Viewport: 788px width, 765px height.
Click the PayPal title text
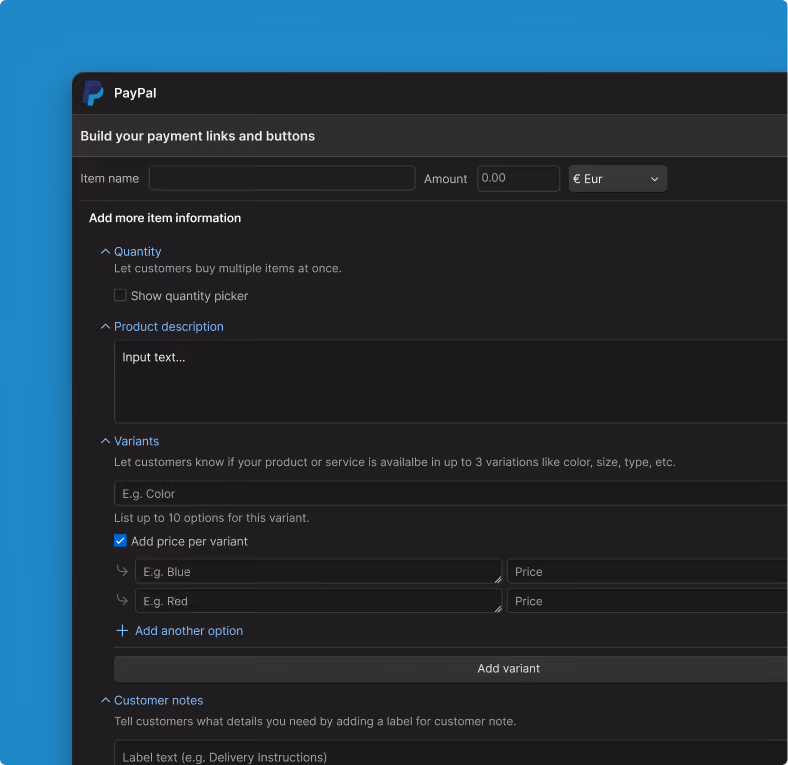point(135,93)
